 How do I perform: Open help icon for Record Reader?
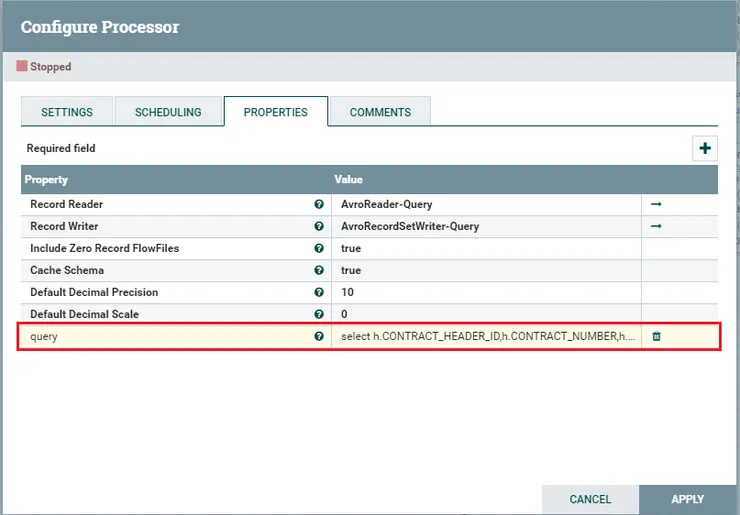point(319,204)
